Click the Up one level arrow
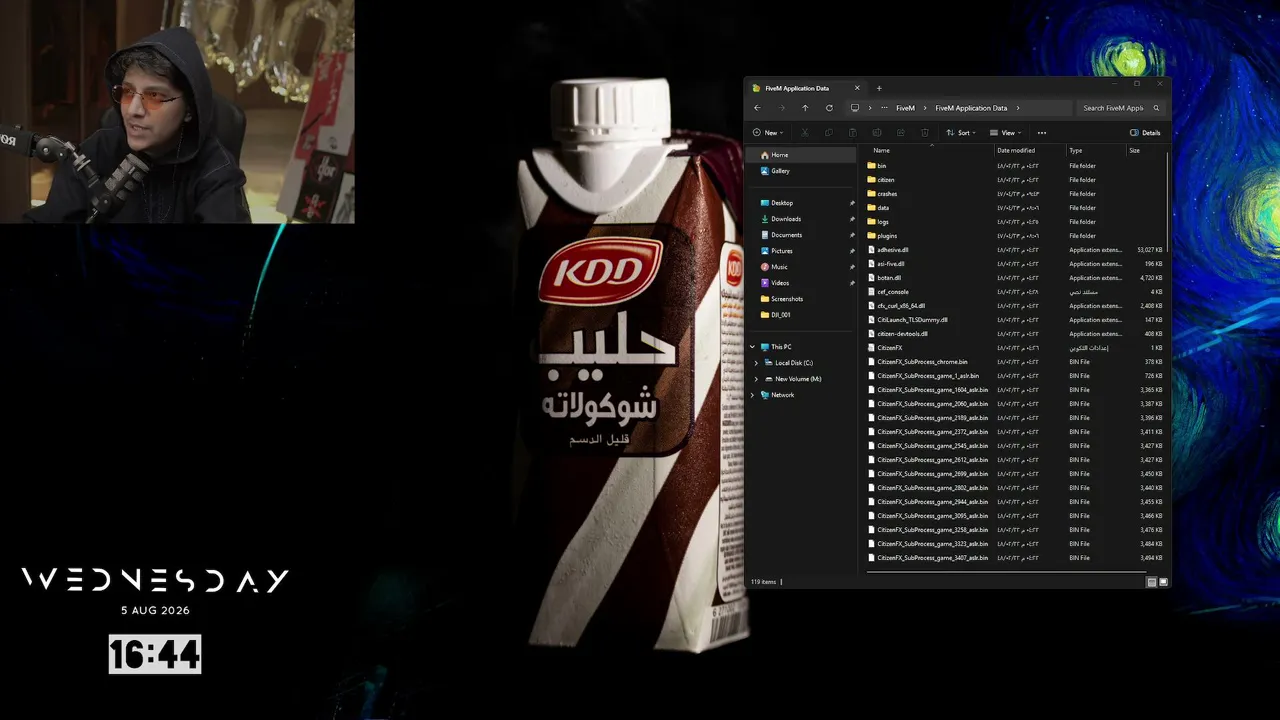Screen dimensions: 1280x720 tap(805, 108)
